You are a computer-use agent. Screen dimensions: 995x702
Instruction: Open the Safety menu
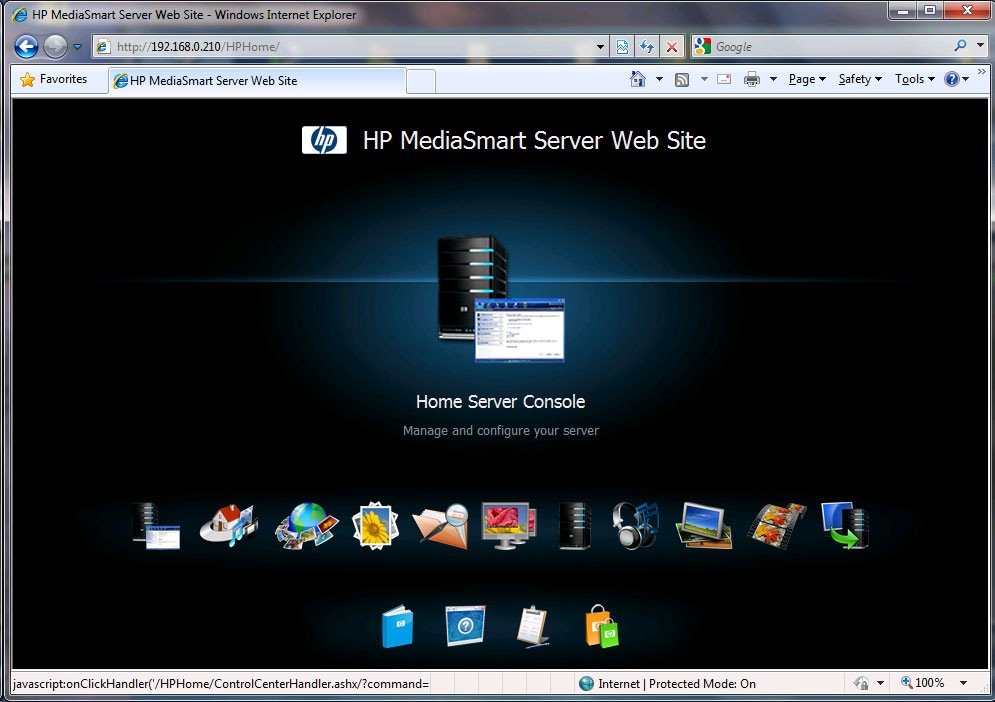tap(860, 79)
